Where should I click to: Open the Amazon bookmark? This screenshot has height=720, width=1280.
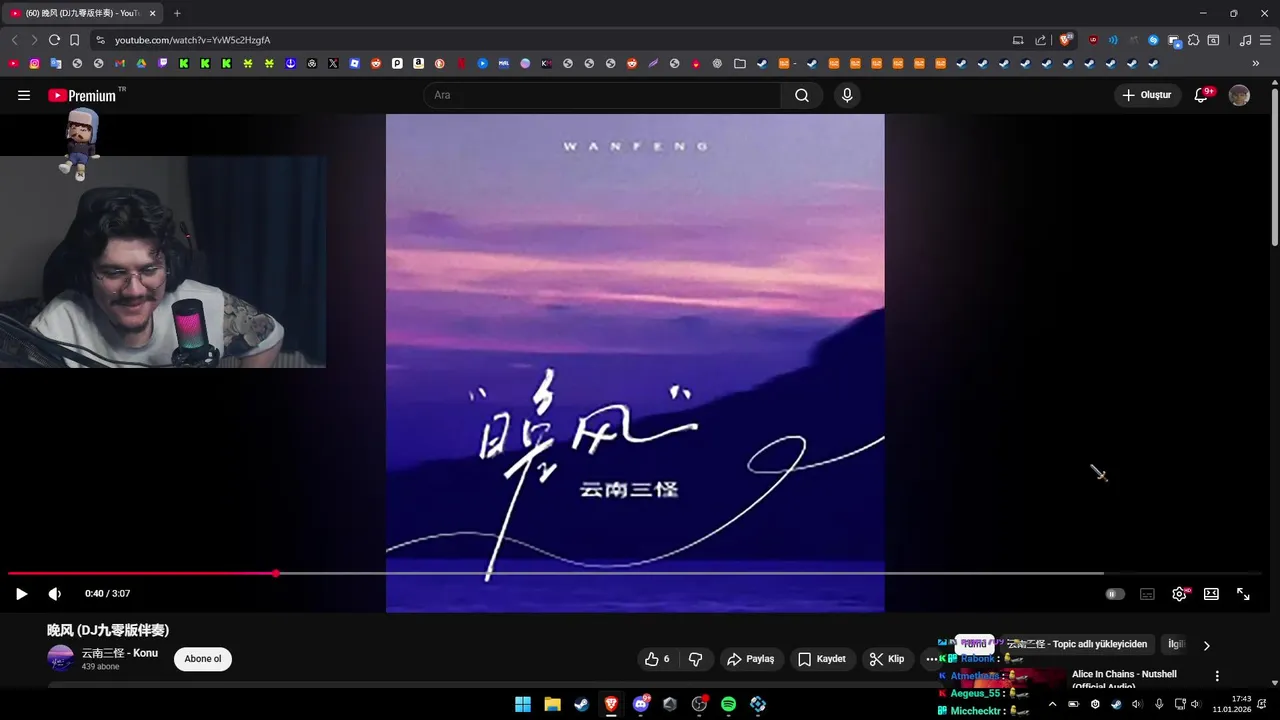click(x=418, y=63)
